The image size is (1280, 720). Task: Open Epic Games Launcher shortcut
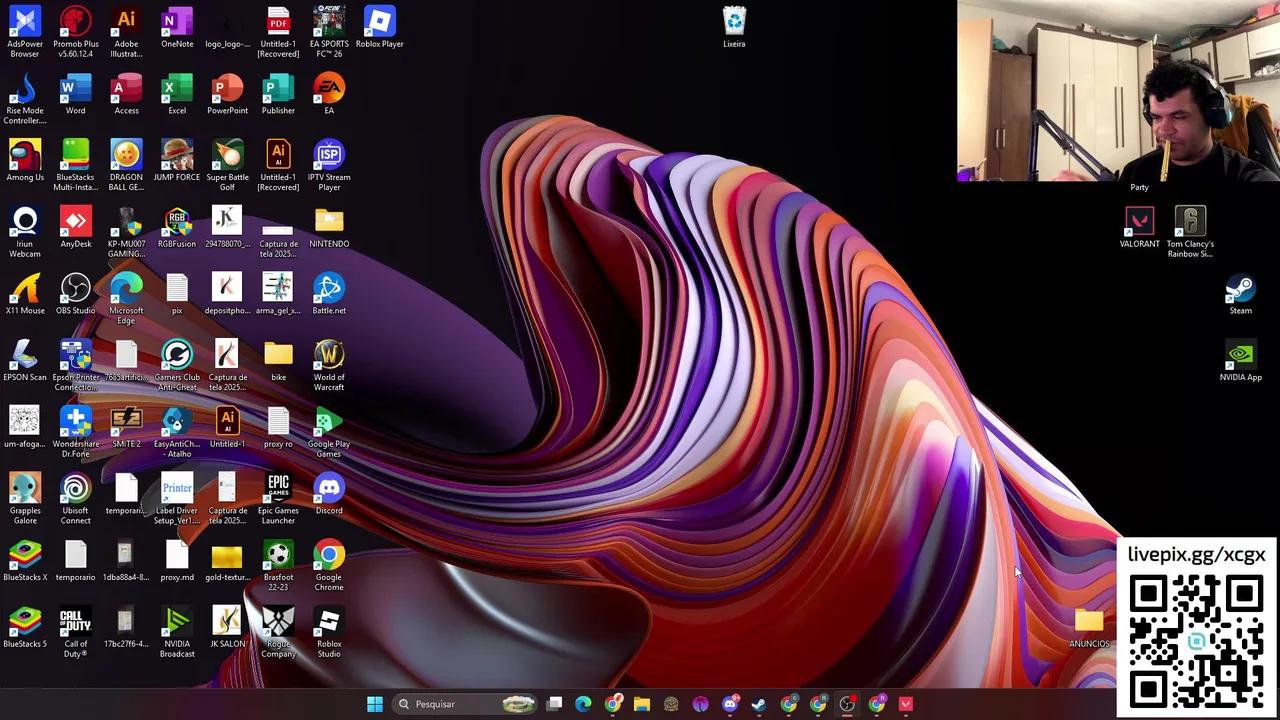pyautogui.click(x=278, y=489)
